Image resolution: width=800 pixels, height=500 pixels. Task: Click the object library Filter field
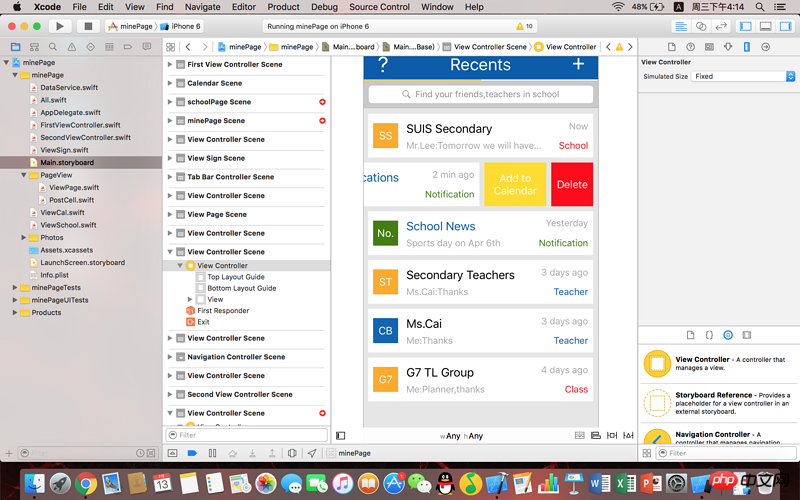(x=726, y=453)
